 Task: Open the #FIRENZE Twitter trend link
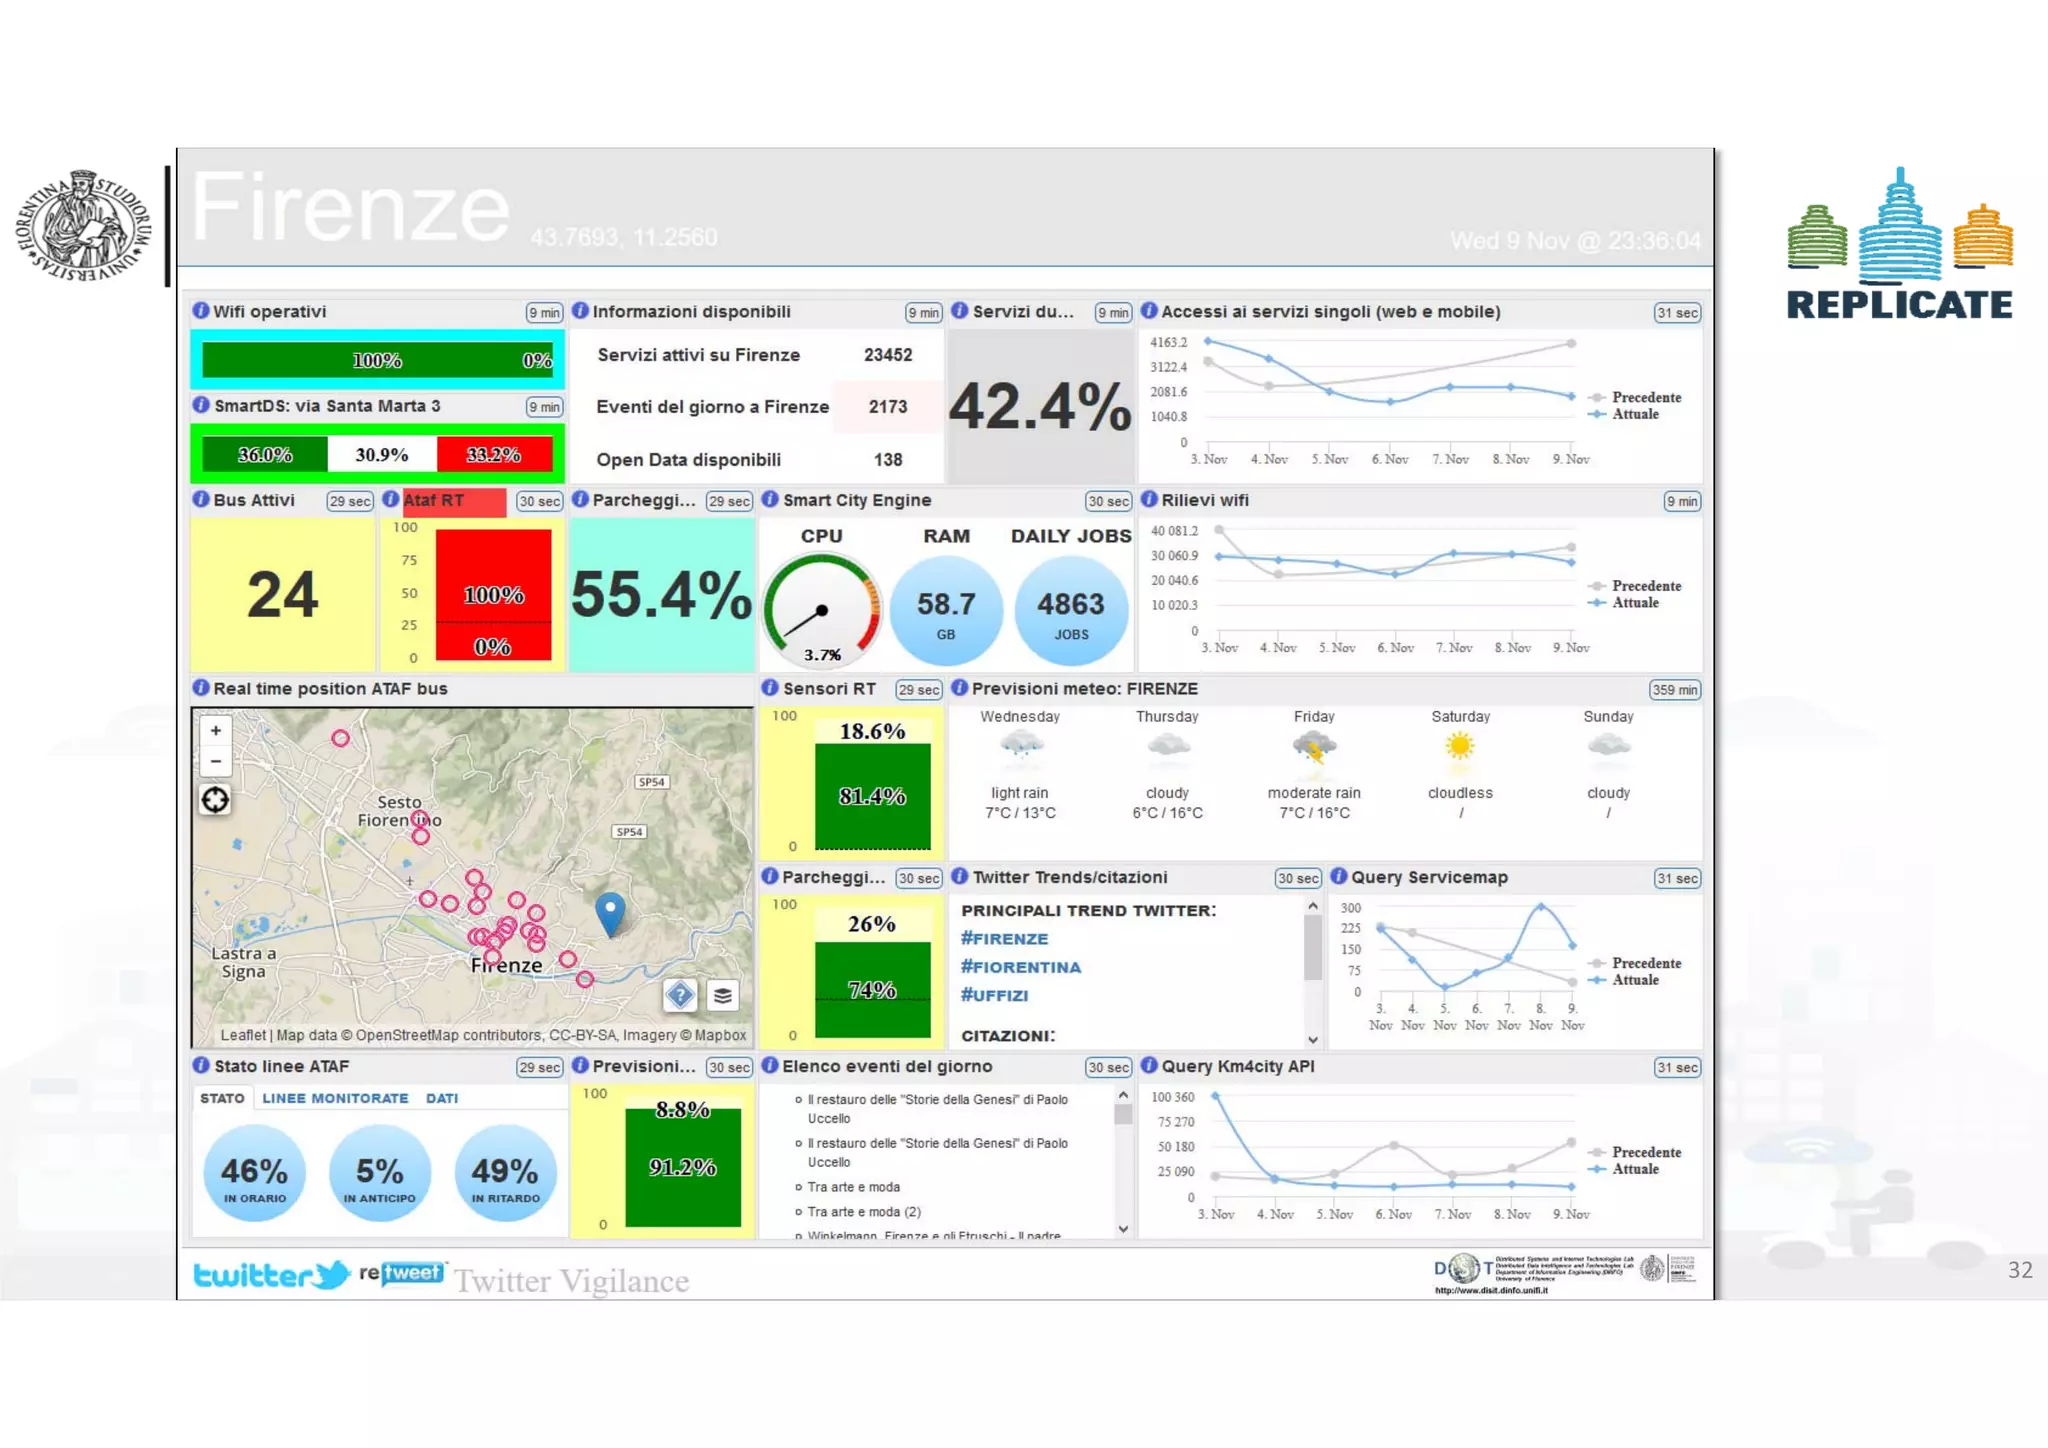pos(1004,939)
